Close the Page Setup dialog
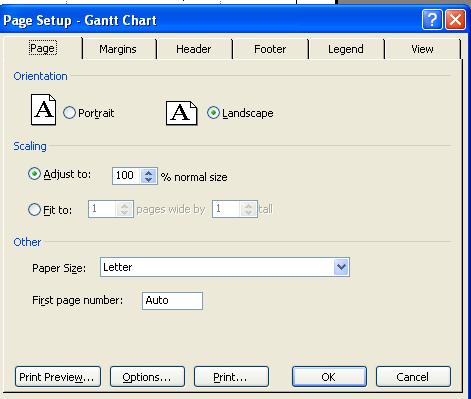The width and height of the screenshot is (471, 399). [x=456, y=20]
